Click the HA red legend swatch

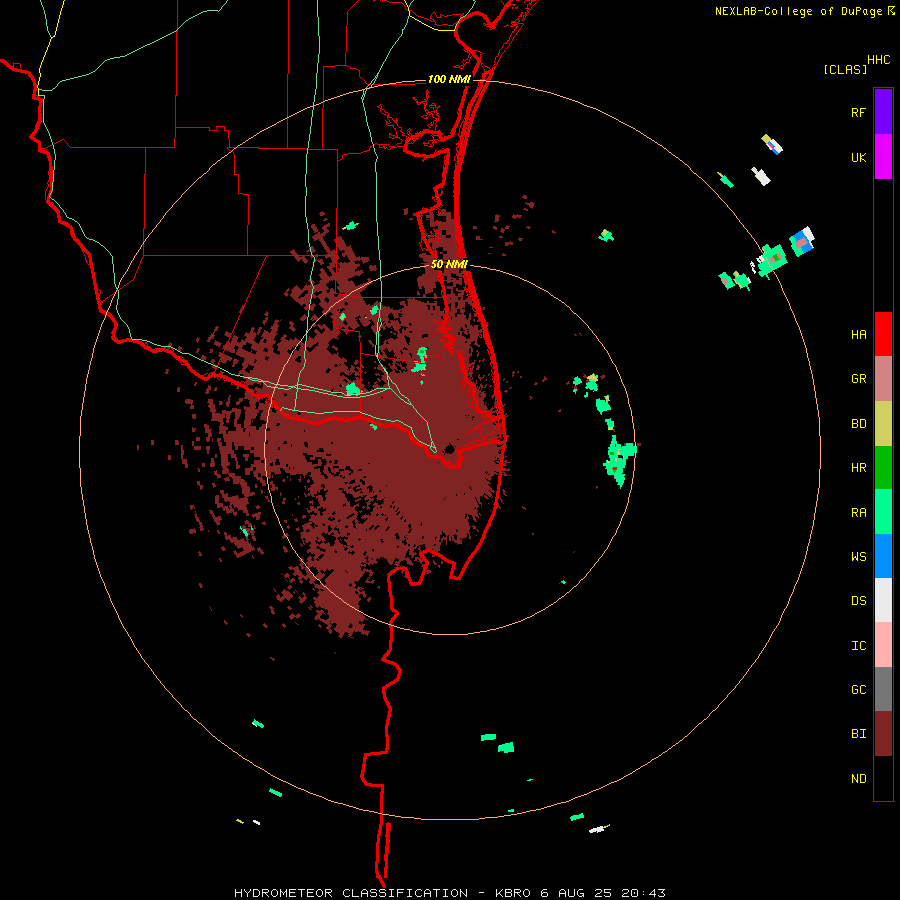(x=883, y=334)
